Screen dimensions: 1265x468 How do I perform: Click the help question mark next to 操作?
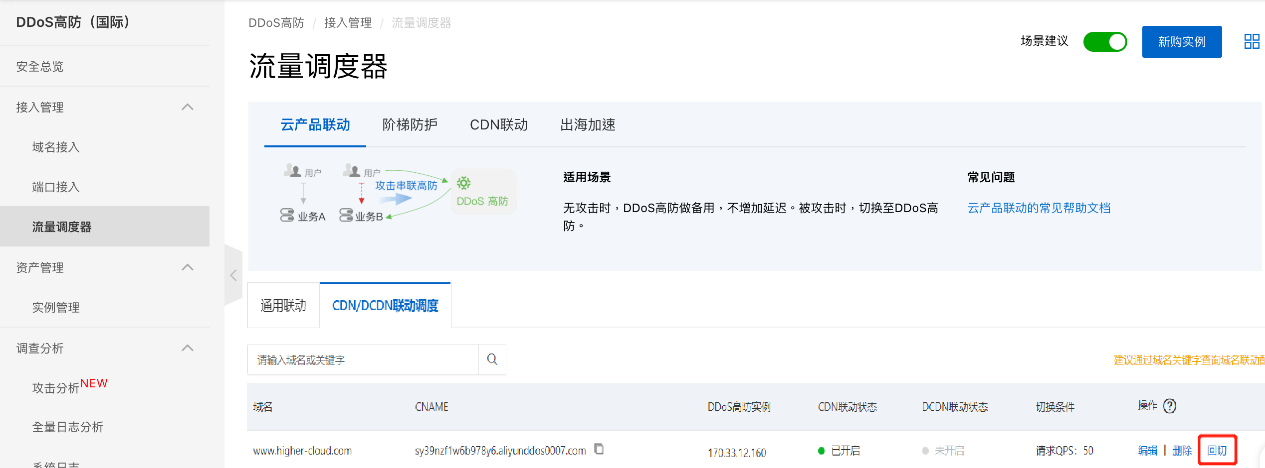click(1169, 406)
